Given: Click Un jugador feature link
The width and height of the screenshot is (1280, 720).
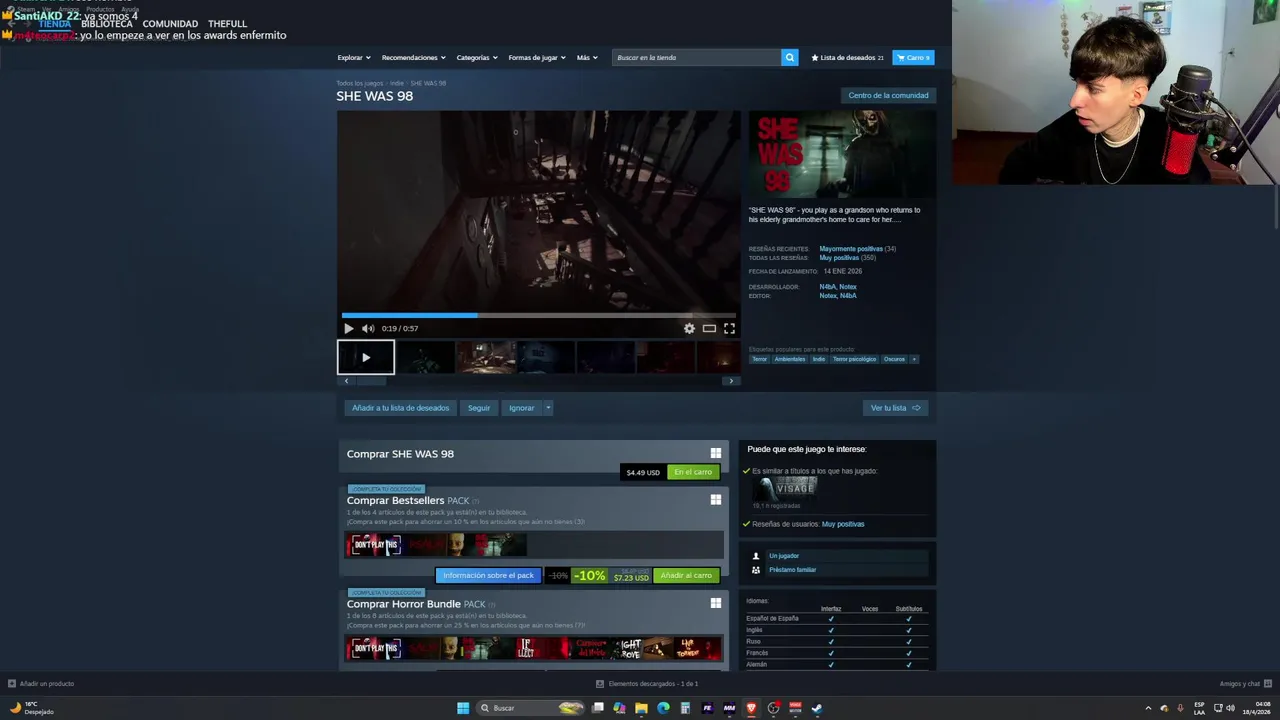Looking at the screenshot, I should 784,556.
